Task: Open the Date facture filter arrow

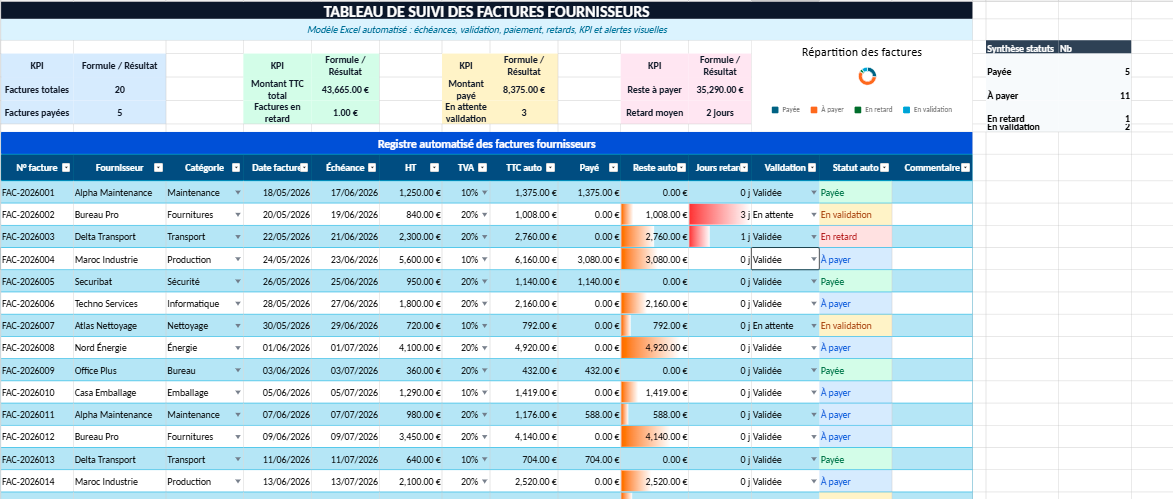Action: click(304, 168)
